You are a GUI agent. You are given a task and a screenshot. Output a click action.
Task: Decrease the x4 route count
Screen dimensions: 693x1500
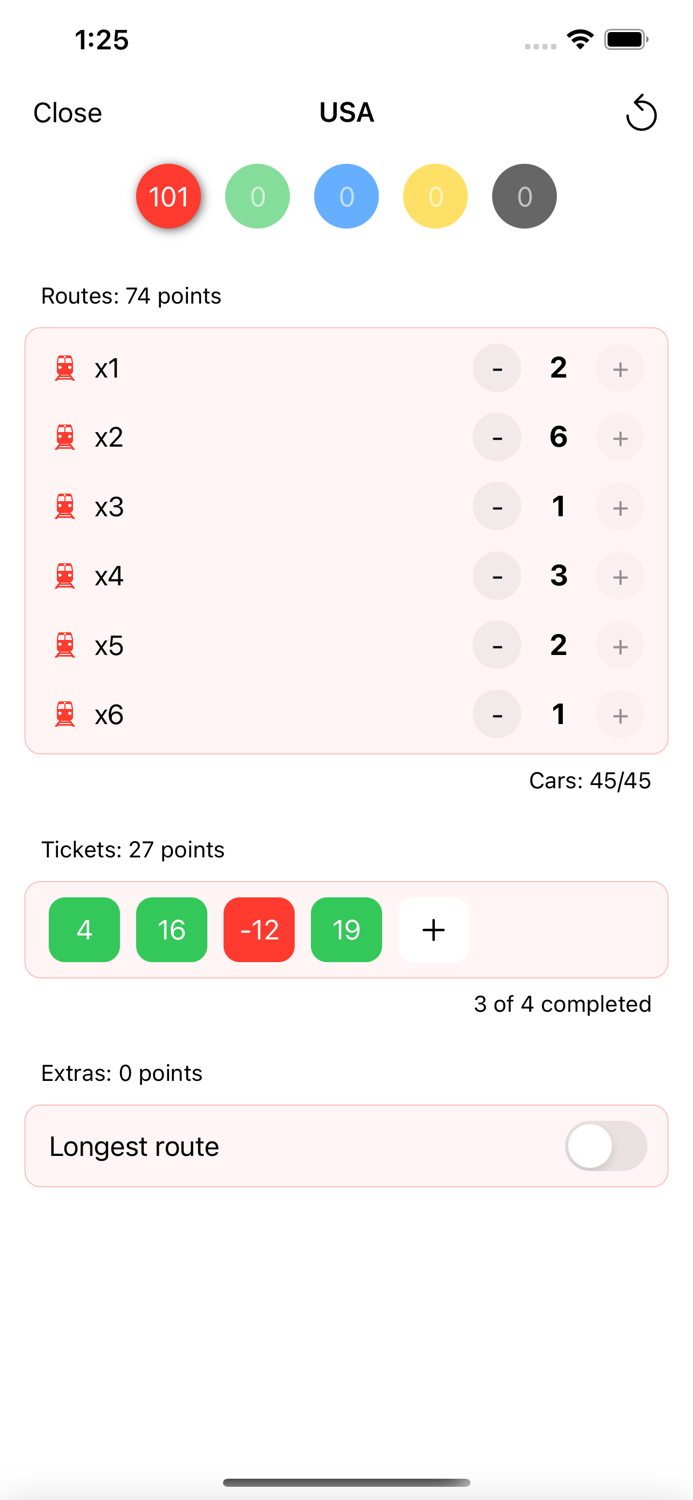point(497,576)
